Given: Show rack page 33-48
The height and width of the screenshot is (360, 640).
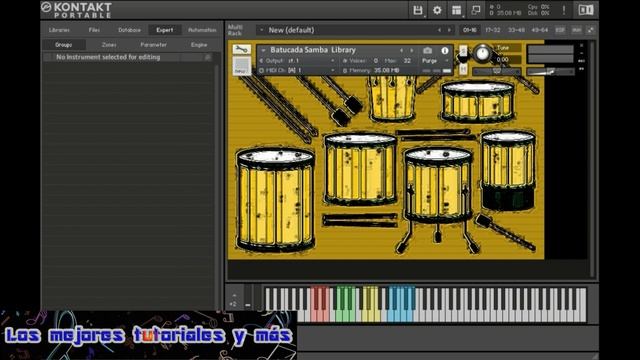Looking at the screenshot, I should (x=516, y=30).
